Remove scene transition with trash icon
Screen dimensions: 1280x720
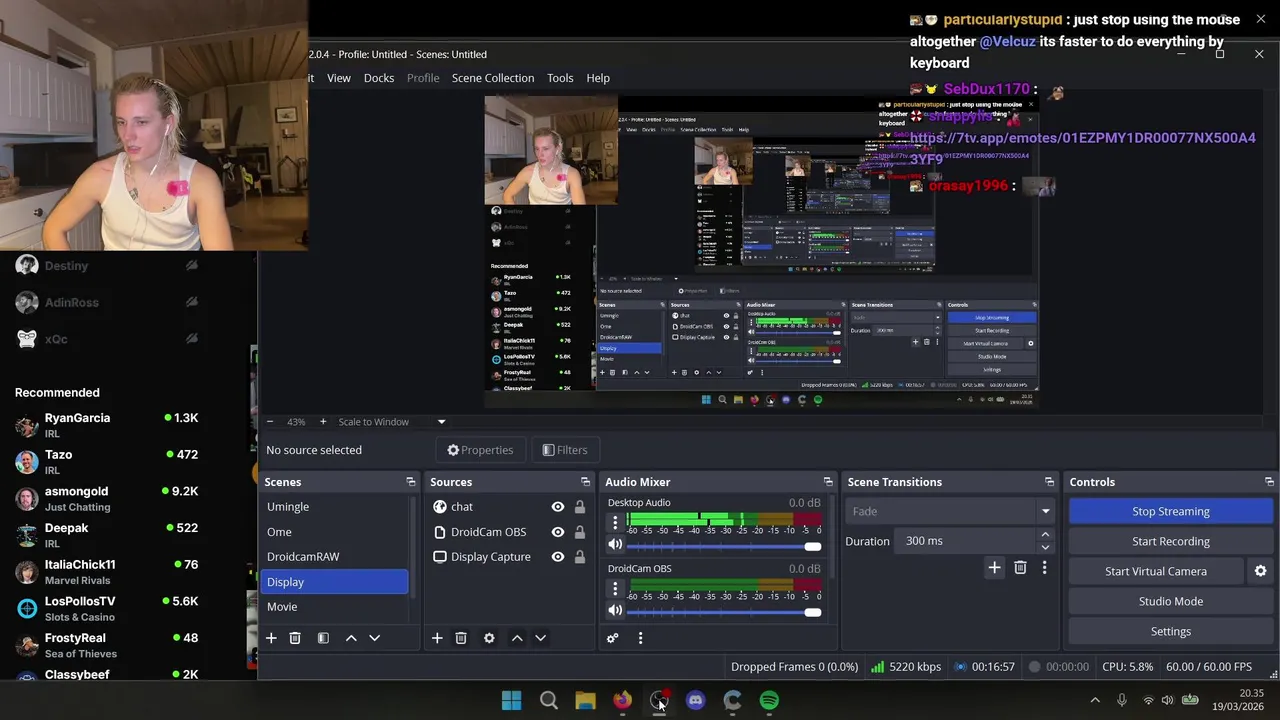click(1020, 568)
